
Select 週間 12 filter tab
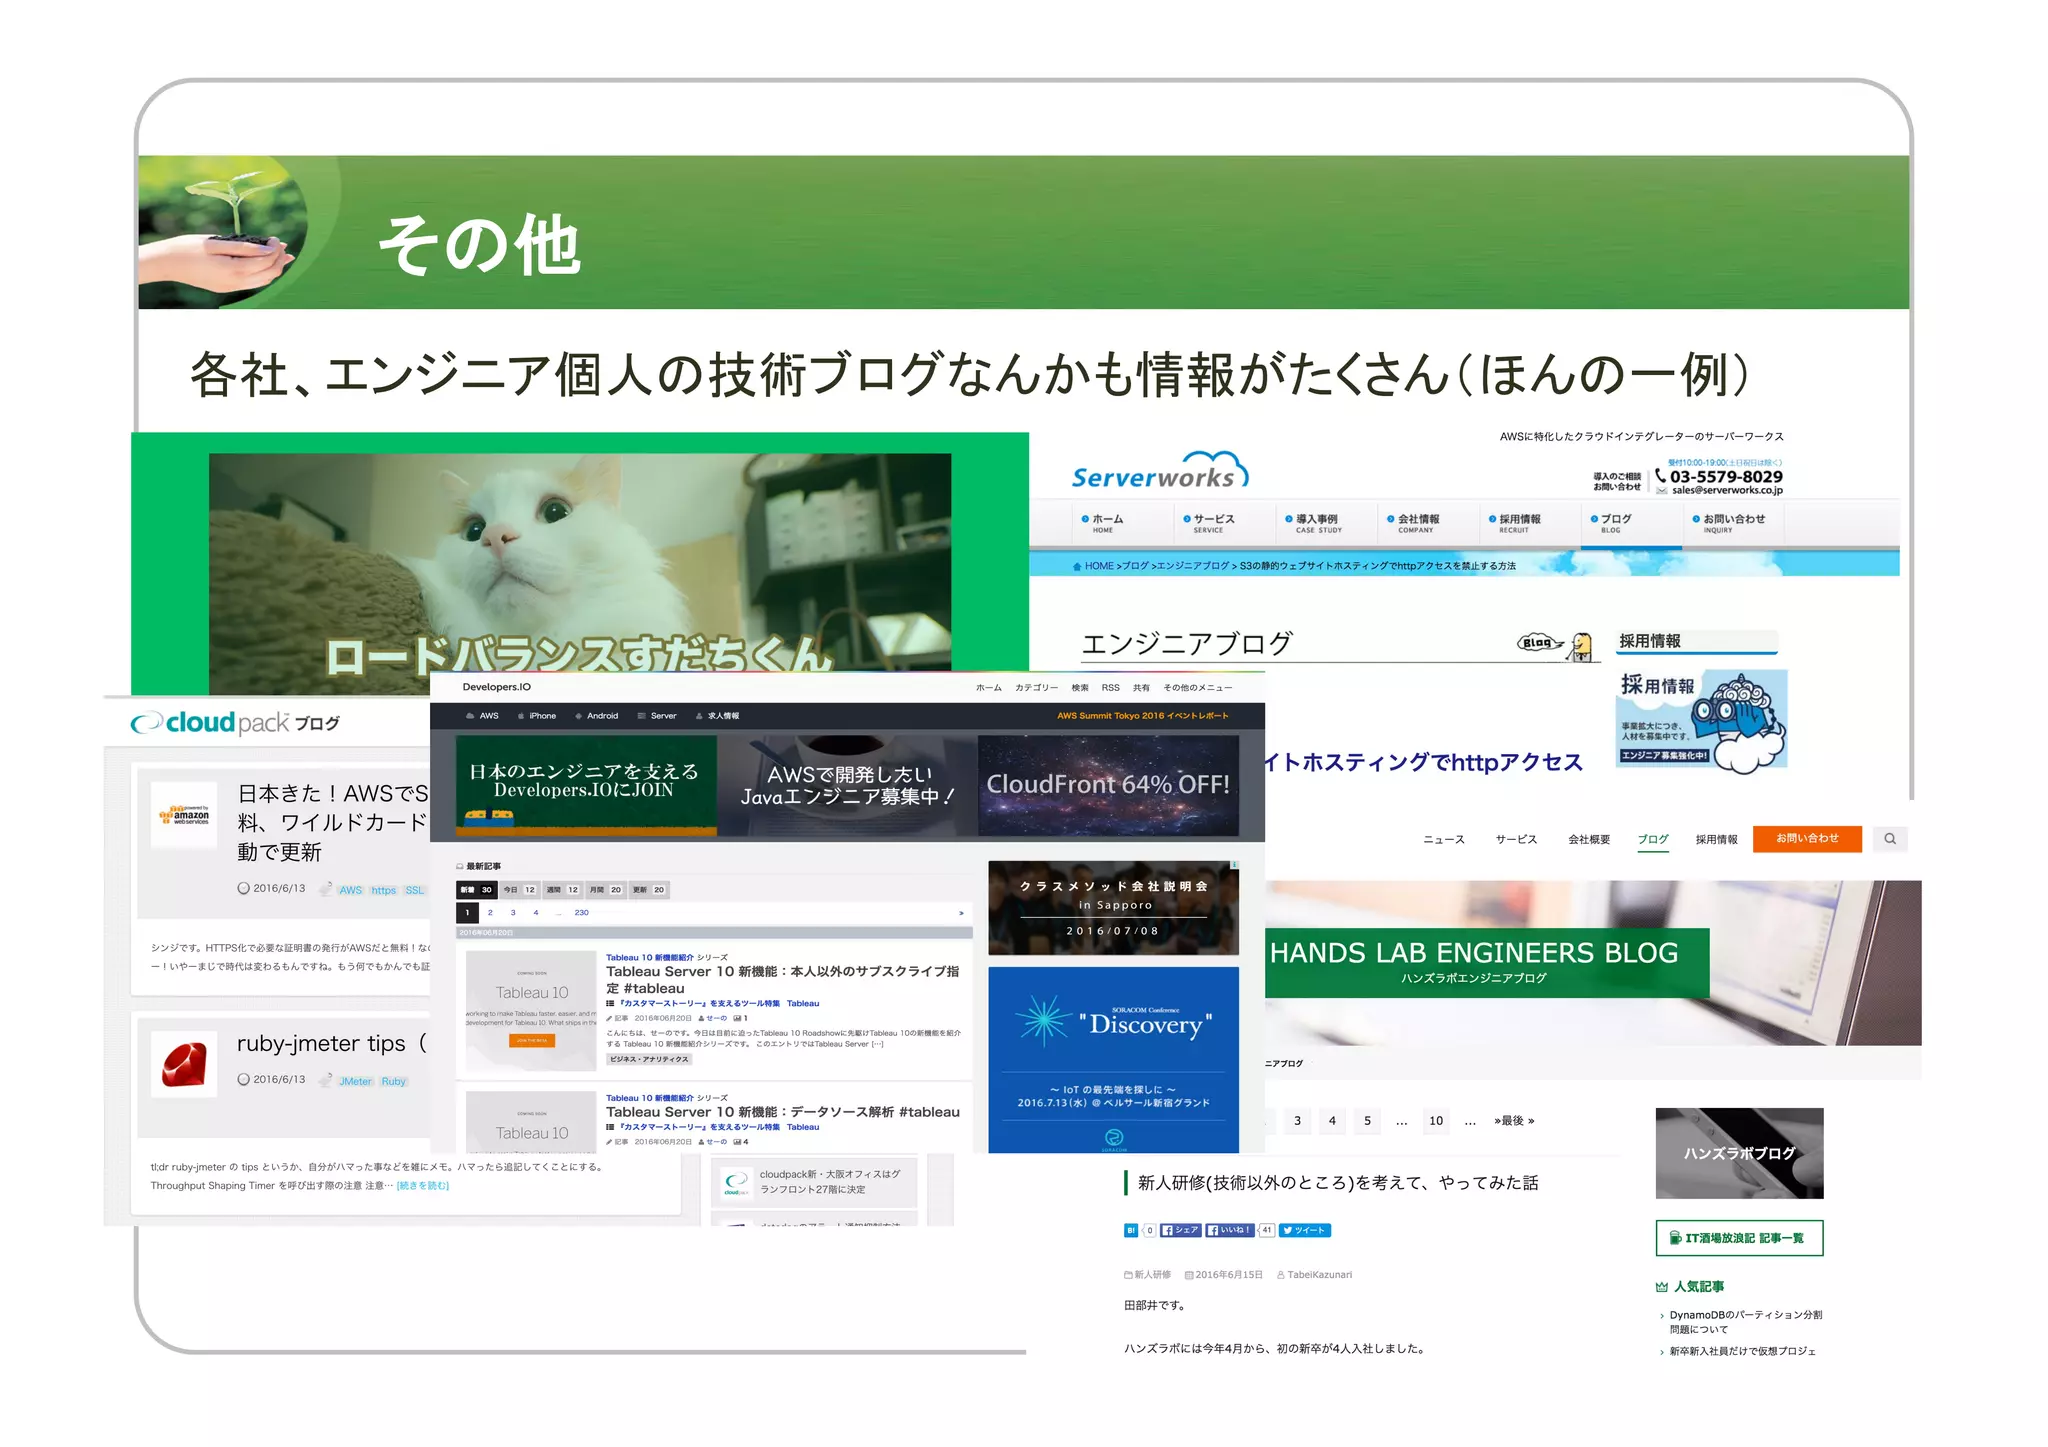[x=562, y=890]
